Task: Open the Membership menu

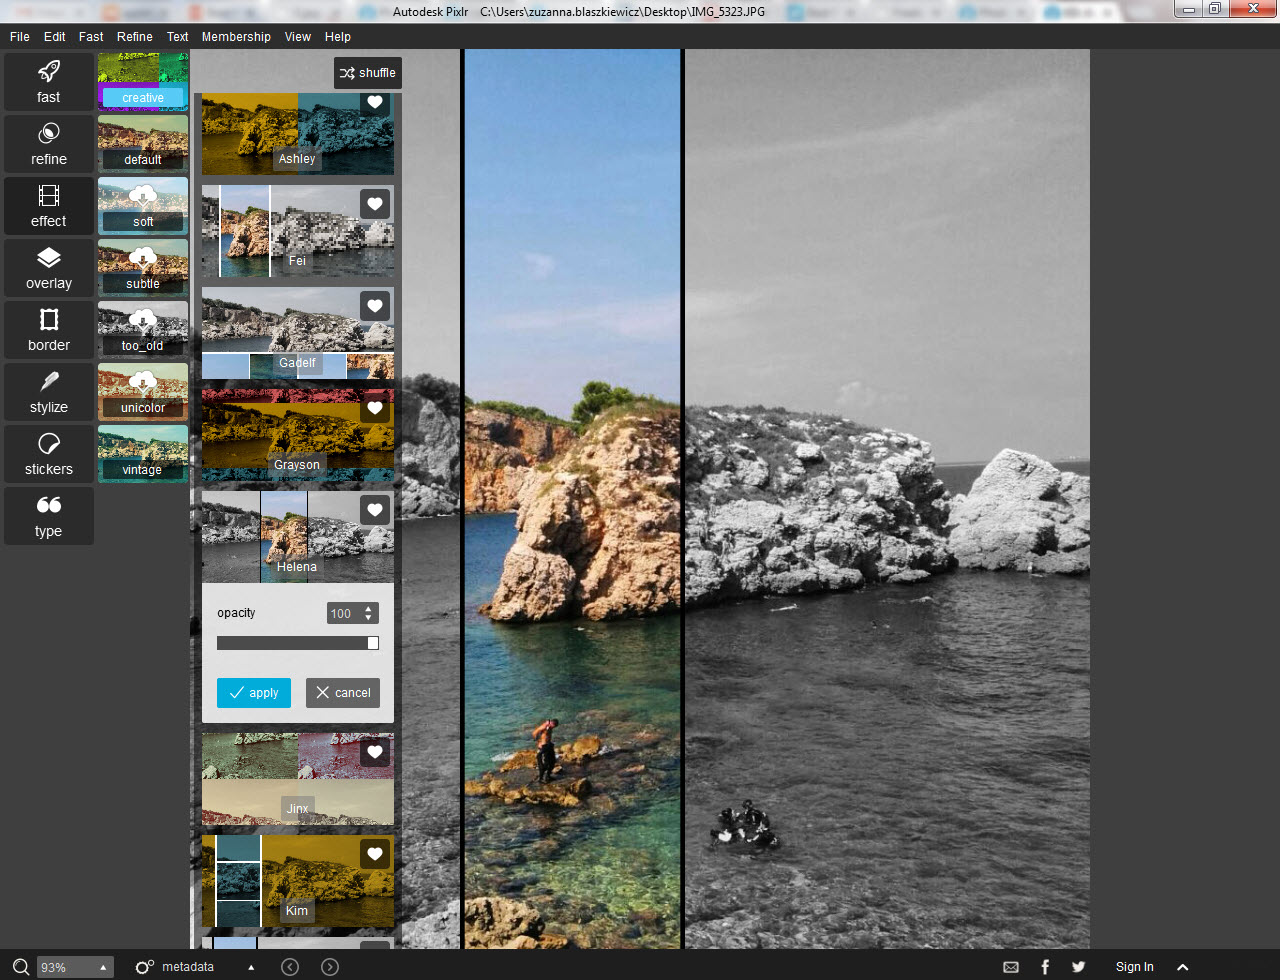Action: point(236,36)
